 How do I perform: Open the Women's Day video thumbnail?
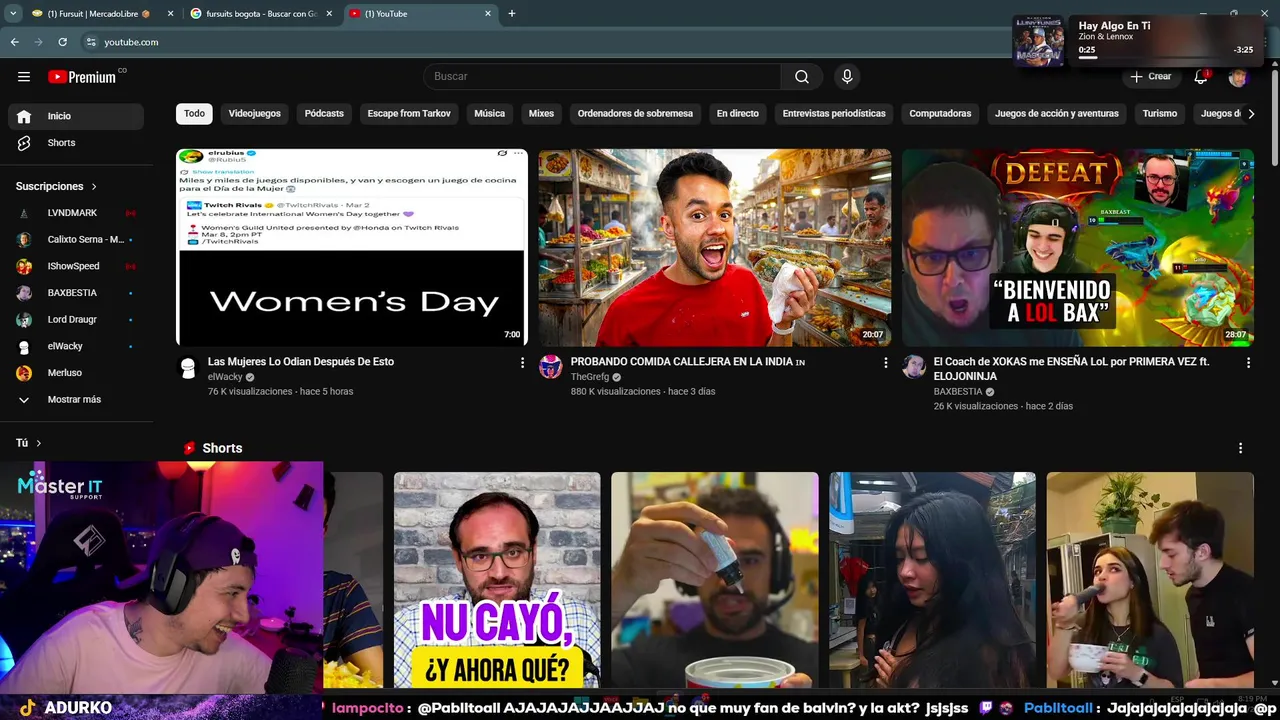point(352,248)
